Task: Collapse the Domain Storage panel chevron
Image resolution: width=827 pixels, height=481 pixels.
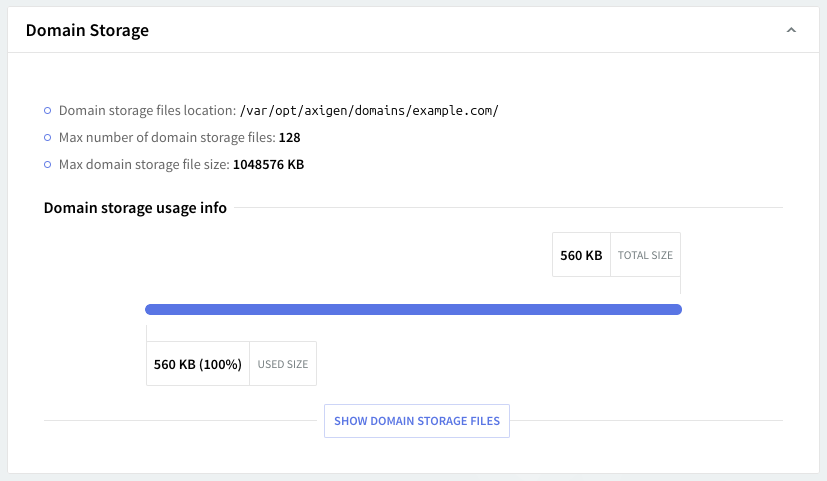Action: click(791, 31)
